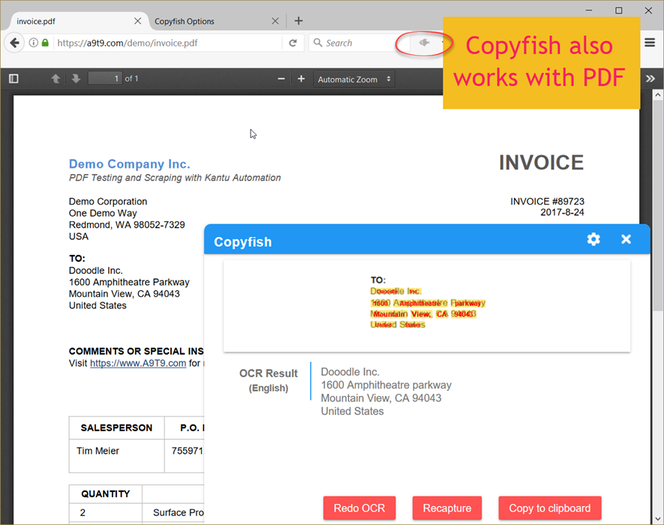
Task: Open Copyfish settings gear
Action: click(593, 239)
